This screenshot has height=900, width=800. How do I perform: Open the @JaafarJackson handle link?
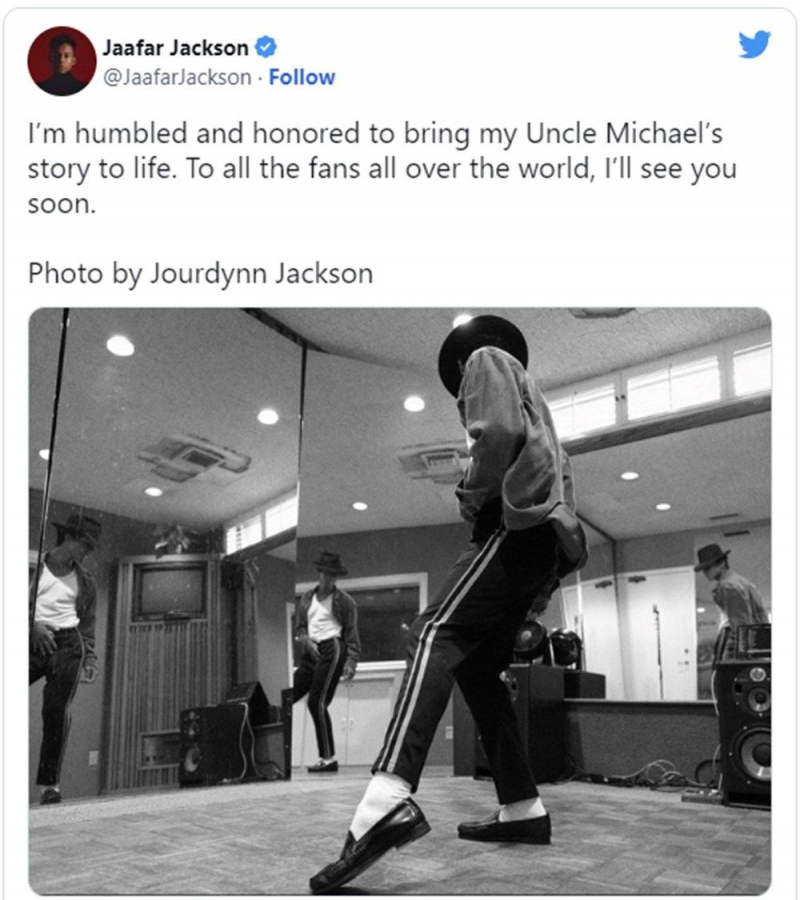tap(177, 77)
